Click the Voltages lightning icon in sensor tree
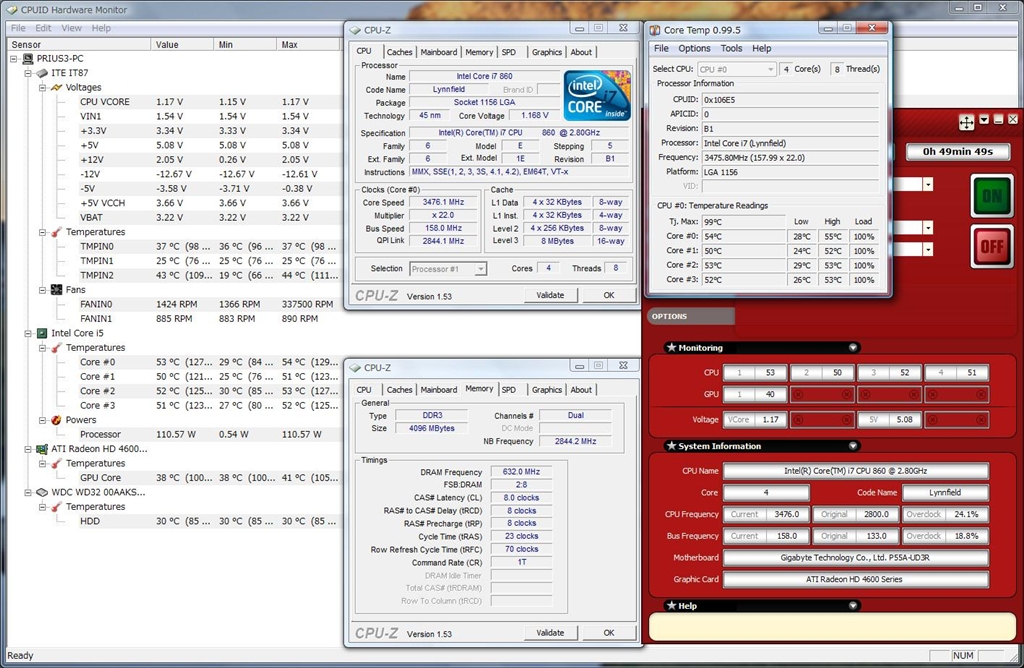The width and height of the screenshot is (1024, 668). tap(56, 88)
